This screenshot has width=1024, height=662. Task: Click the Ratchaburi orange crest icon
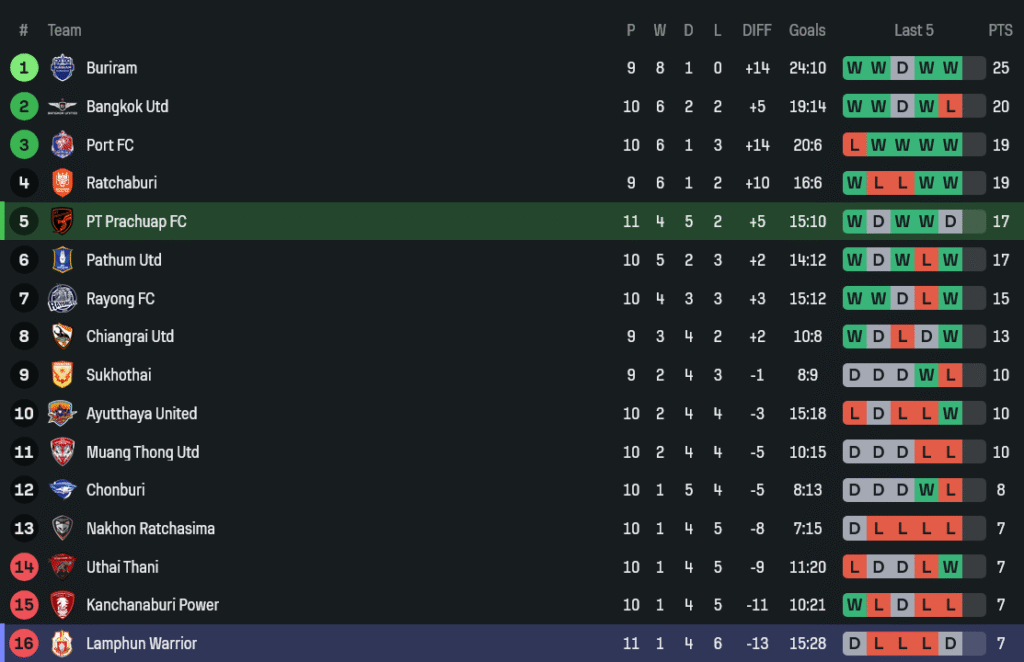pos(62,183)
